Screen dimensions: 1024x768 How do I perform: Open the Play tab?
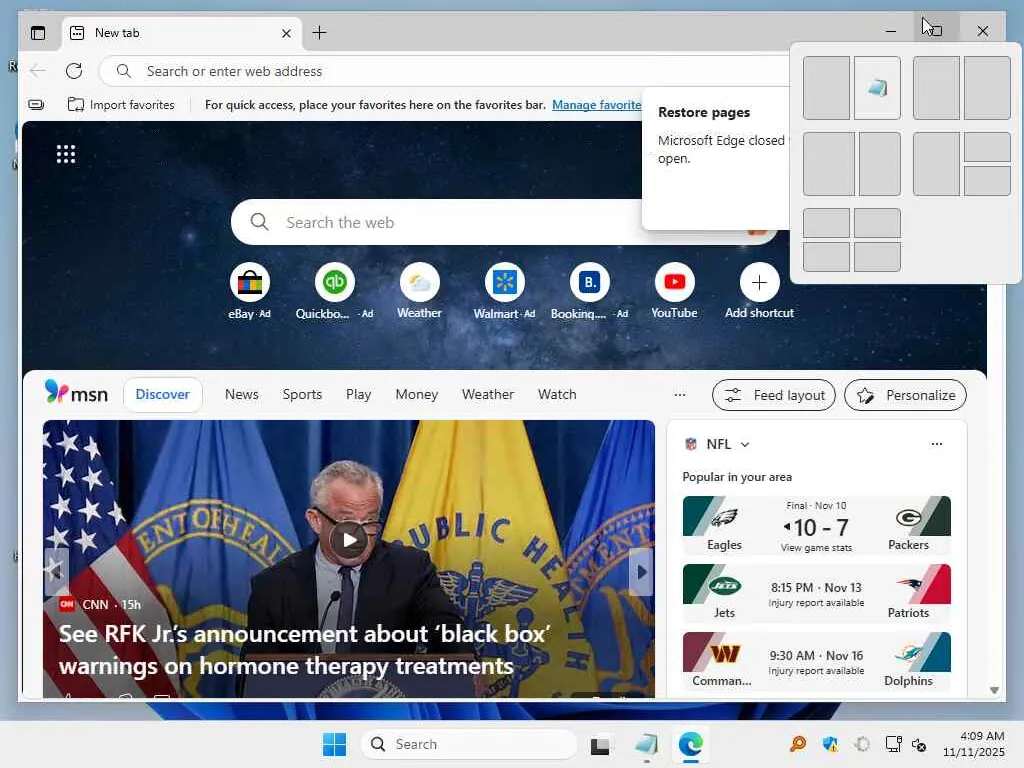[x=359, y=394]
